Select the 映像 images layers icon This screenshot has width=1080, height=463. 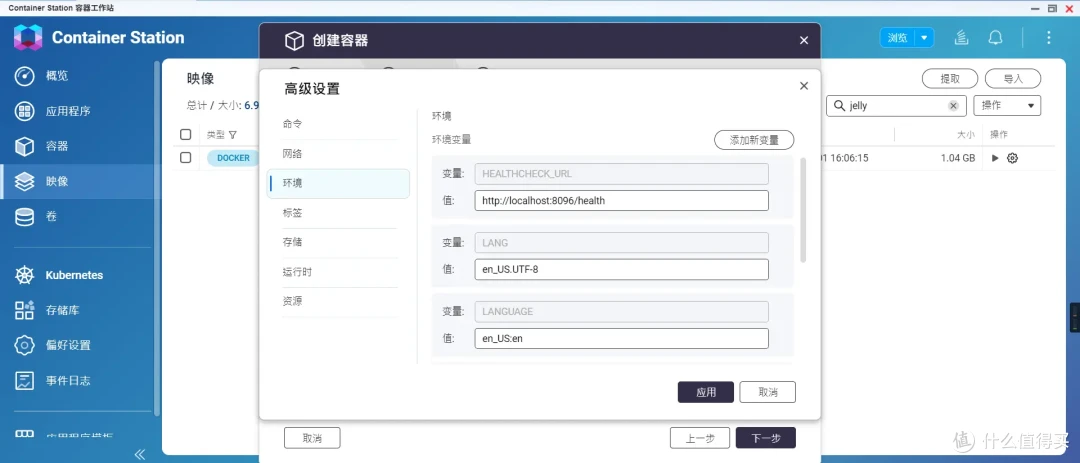25,181
